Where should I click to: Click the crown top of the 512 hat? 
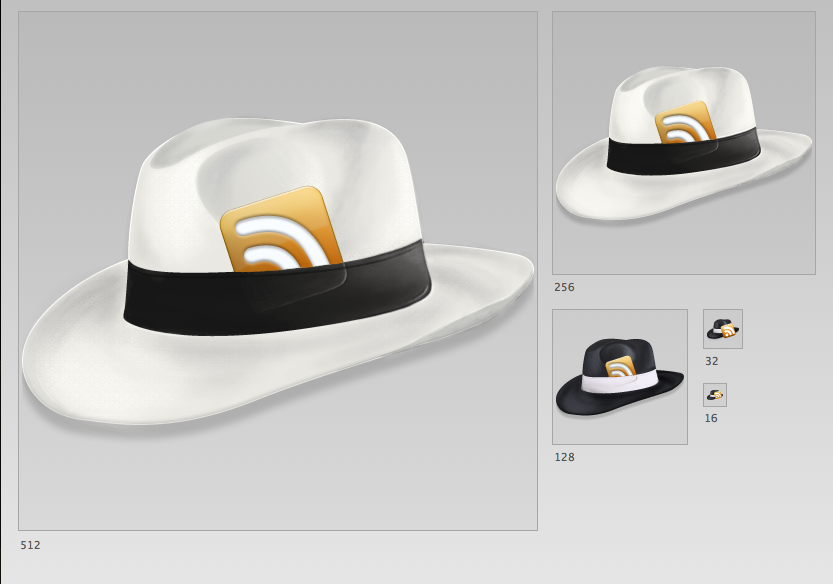click(x=270, y=150)
